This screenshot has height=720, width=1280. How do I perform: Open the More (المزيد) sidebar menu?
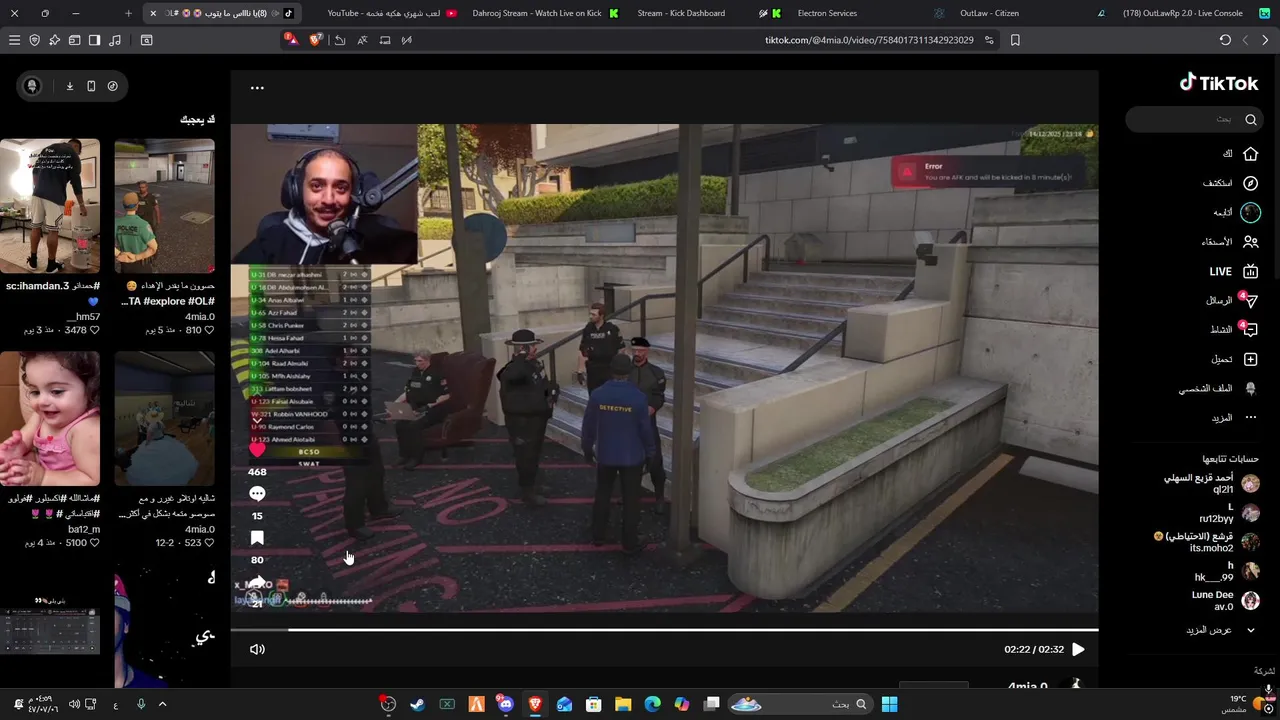[x=1234, y=417]
